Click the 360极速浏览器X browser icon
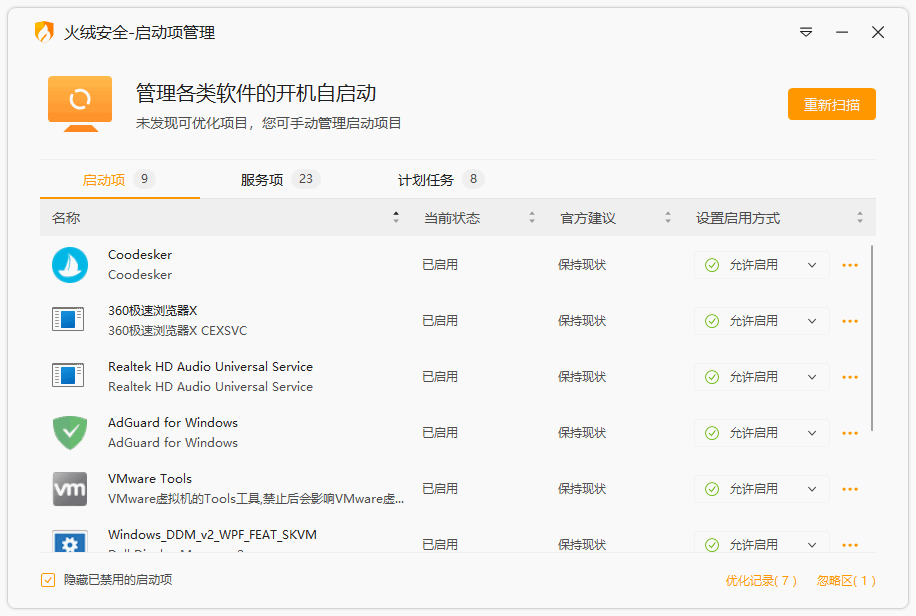The height and width of the screenshot is (616, 916). tap(69, 320)
